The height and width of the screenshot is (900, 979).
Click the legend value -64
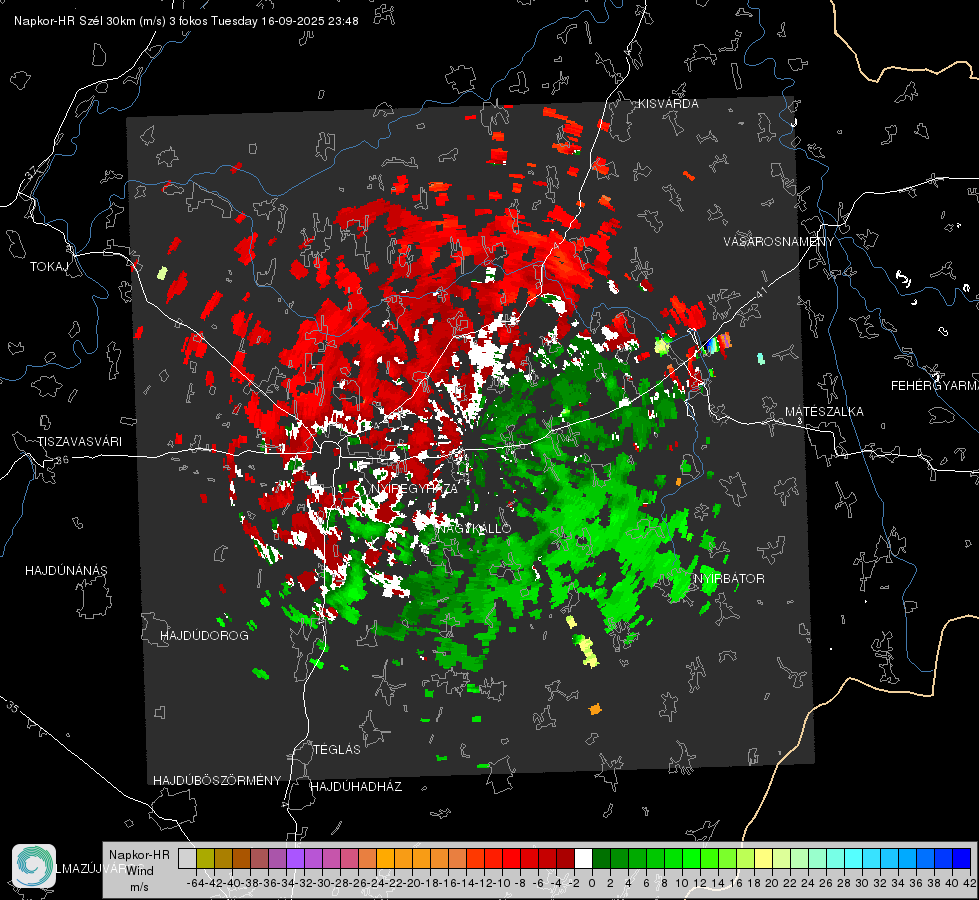coord(196,883)
